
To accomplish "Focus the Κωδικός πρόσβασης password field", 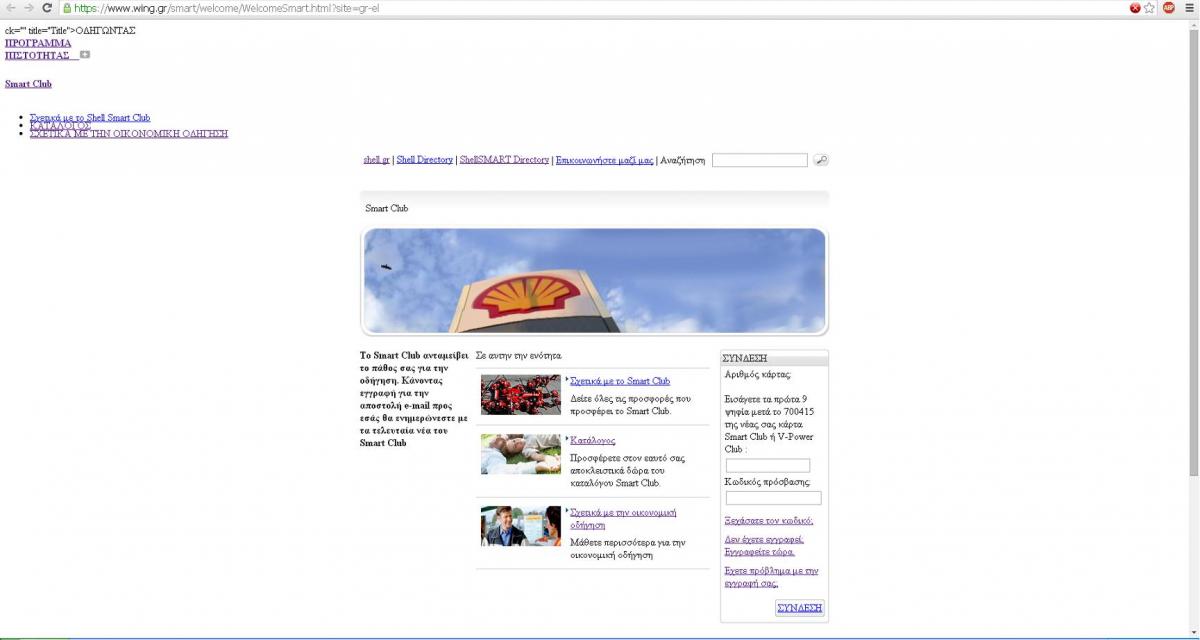I will click(x=773, y=498).
